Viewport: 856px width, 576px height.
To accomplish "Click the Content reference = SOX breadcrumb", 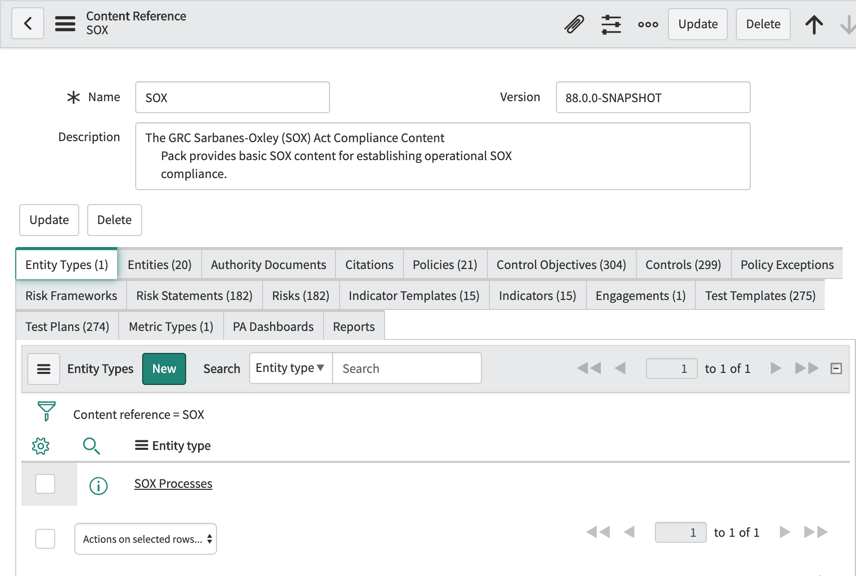I will (x=139, y=415).
